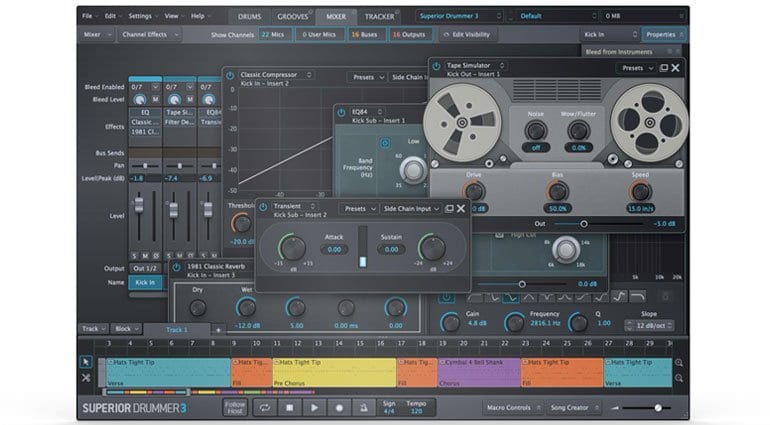
Task: Open the Channel Effects dropdown
Action: (x=150, y=35)
